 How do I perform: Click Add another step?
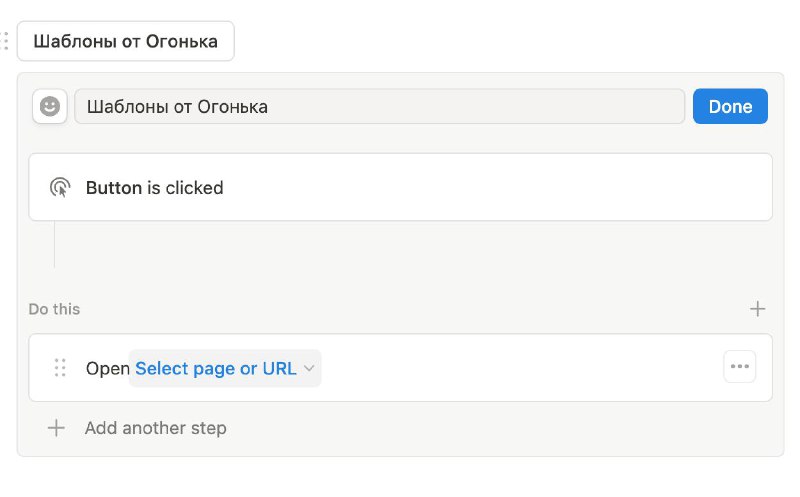(x=156, y=428)
